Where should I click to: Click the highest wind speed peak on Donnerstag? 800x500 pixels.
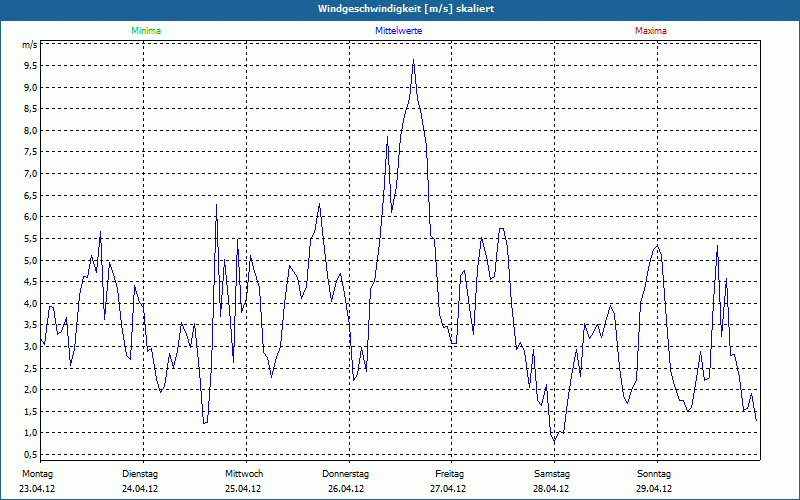[413, 60]
